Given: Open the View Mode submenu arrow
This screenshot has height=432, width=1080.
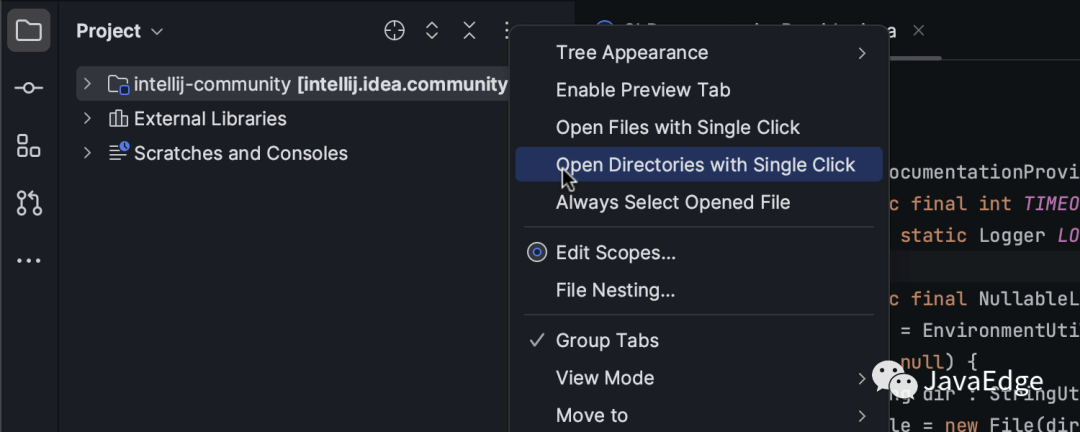Looking at the screenshot, I should click(x=862, y=378).
